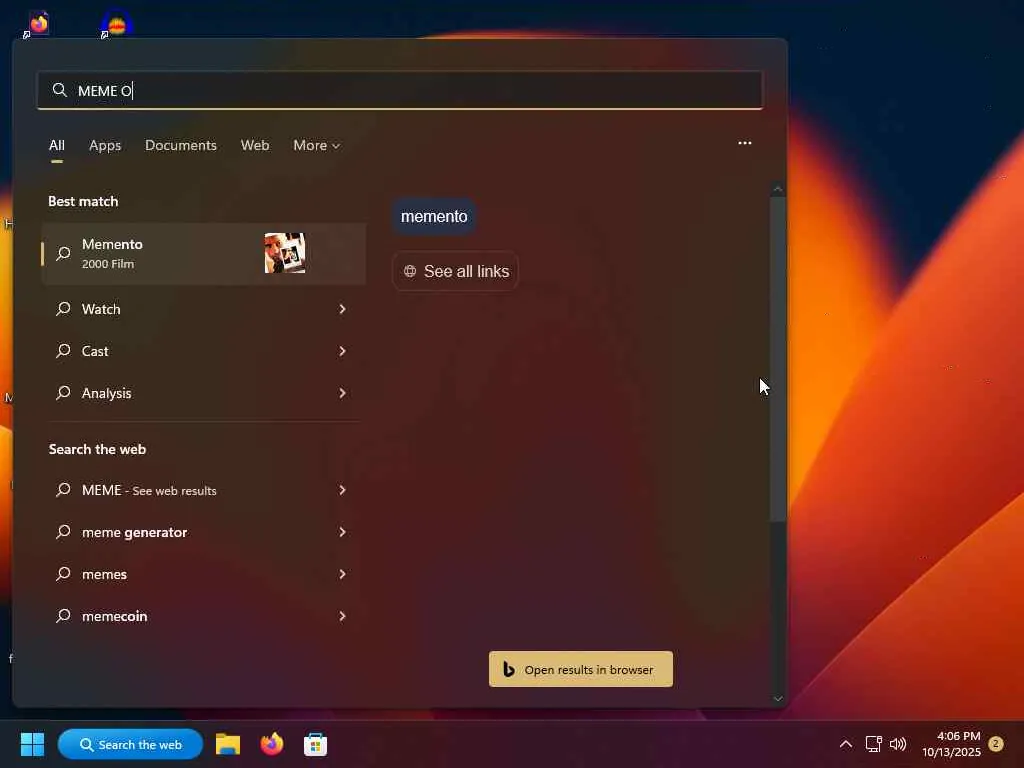Click the preview pane scrollbar thumb
The image size is (1024, 768).
(x=777, y=359)
